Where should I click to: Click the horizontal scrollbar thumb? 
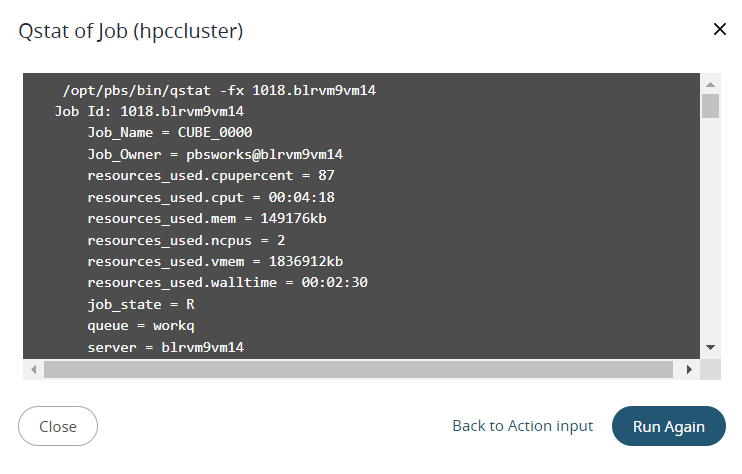click(x=358, y=369)
